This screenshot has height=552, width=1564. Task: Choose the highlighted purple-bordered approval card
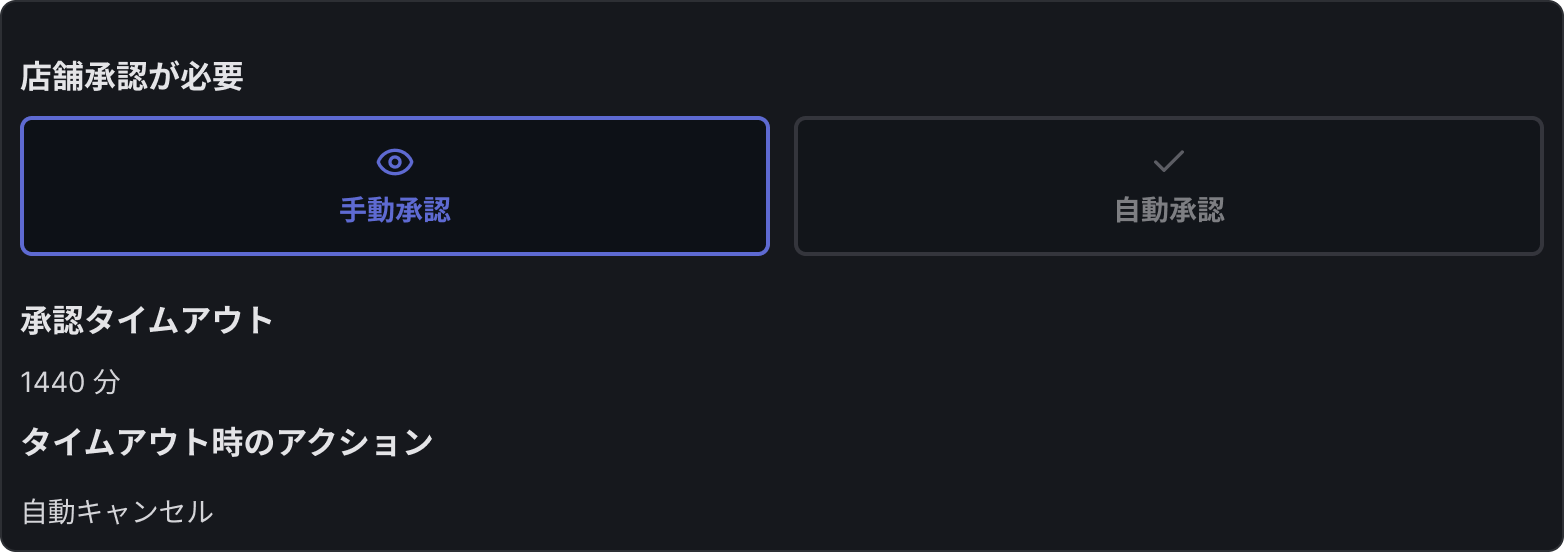[x=395, y=186]
